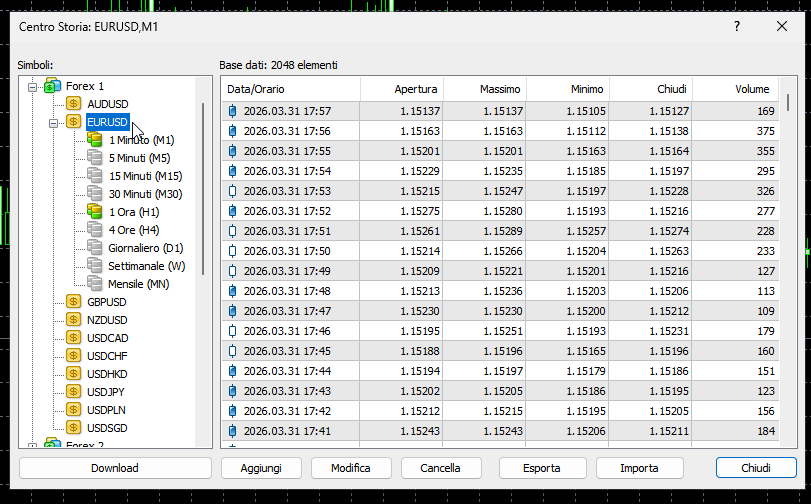Image resolution: width=811 pixels, height=504 pixels.
Task: Click the Modifica button
Action: tap(351, 468)
